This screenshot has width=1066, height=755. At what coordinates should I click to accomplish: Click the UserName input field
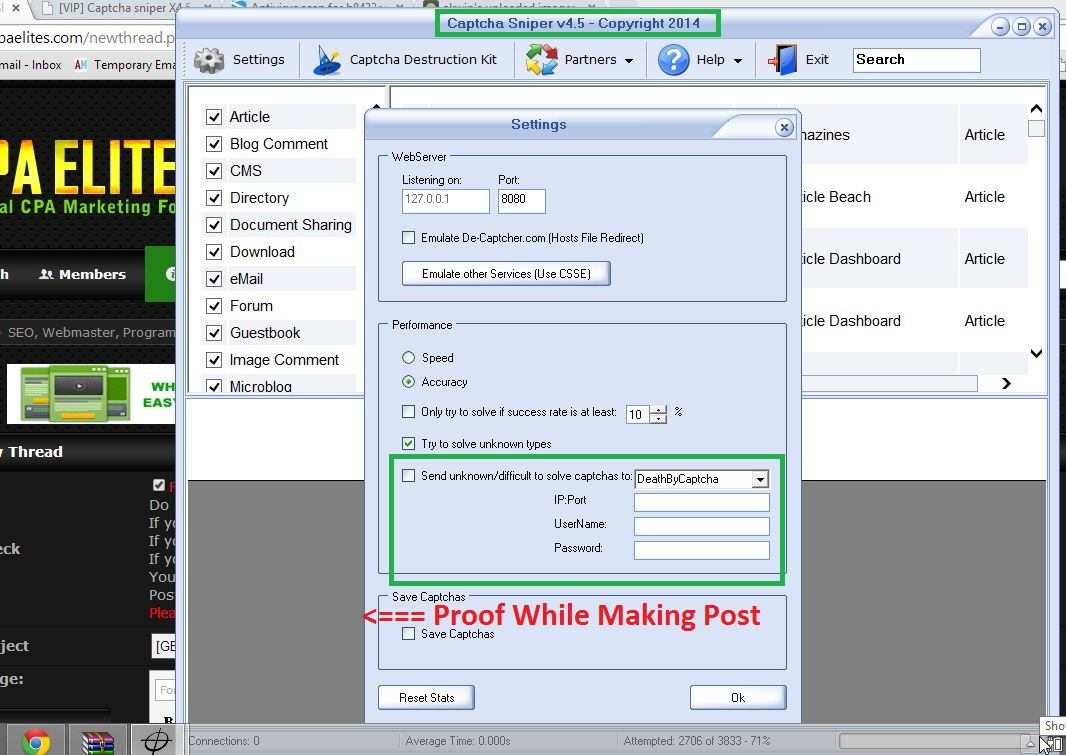[x=701, y=525]
